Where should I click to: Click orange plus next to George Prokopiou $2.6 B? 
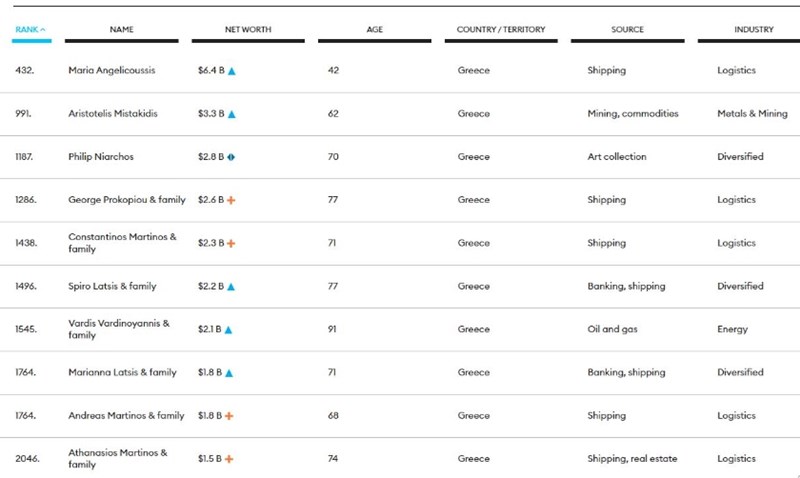tap(231, 200)
